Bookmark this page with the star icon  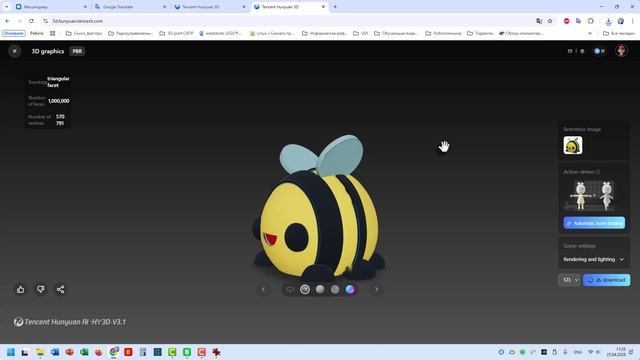tap(550, 21)
